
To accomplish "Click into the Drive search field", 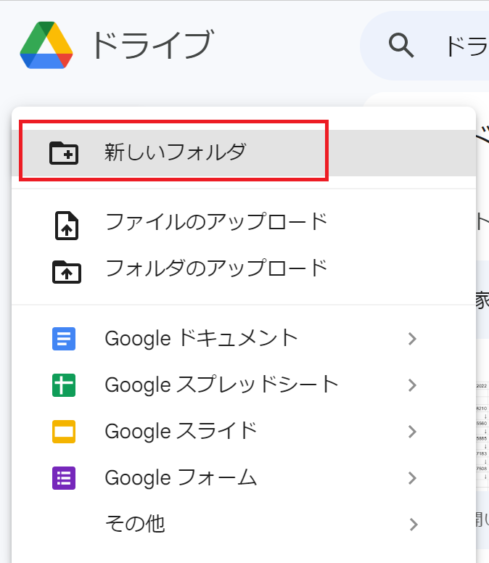I will pyautogui.click(x=425, y=46).
